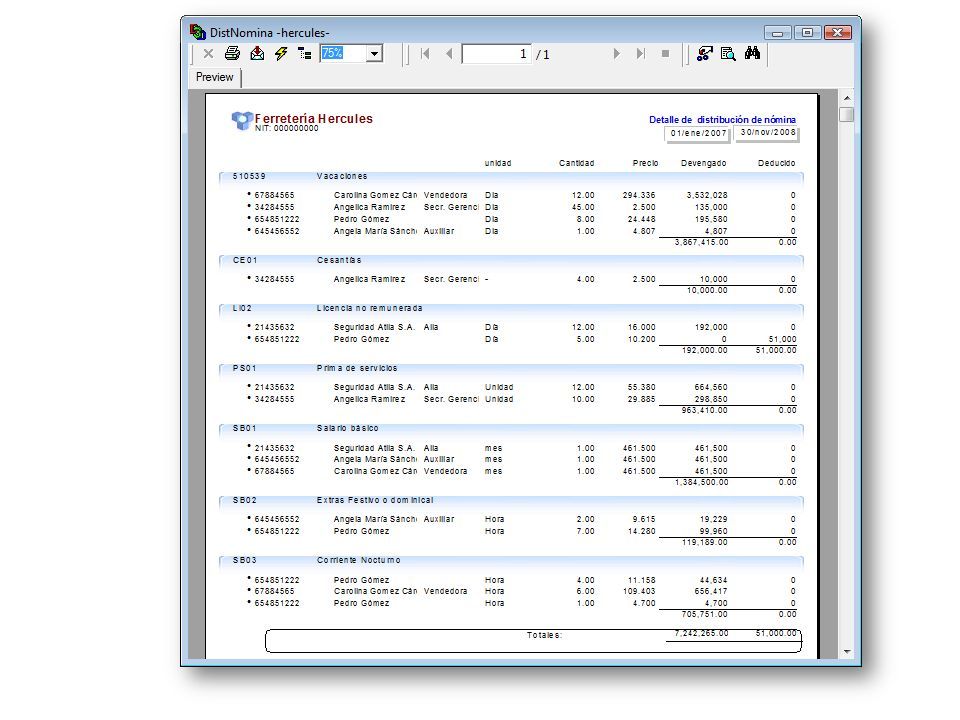Screen dimensions: 960x720
Task: Click group header PS01 Prima de servicios
Action: pyautogui.click(x=511, y=368)
